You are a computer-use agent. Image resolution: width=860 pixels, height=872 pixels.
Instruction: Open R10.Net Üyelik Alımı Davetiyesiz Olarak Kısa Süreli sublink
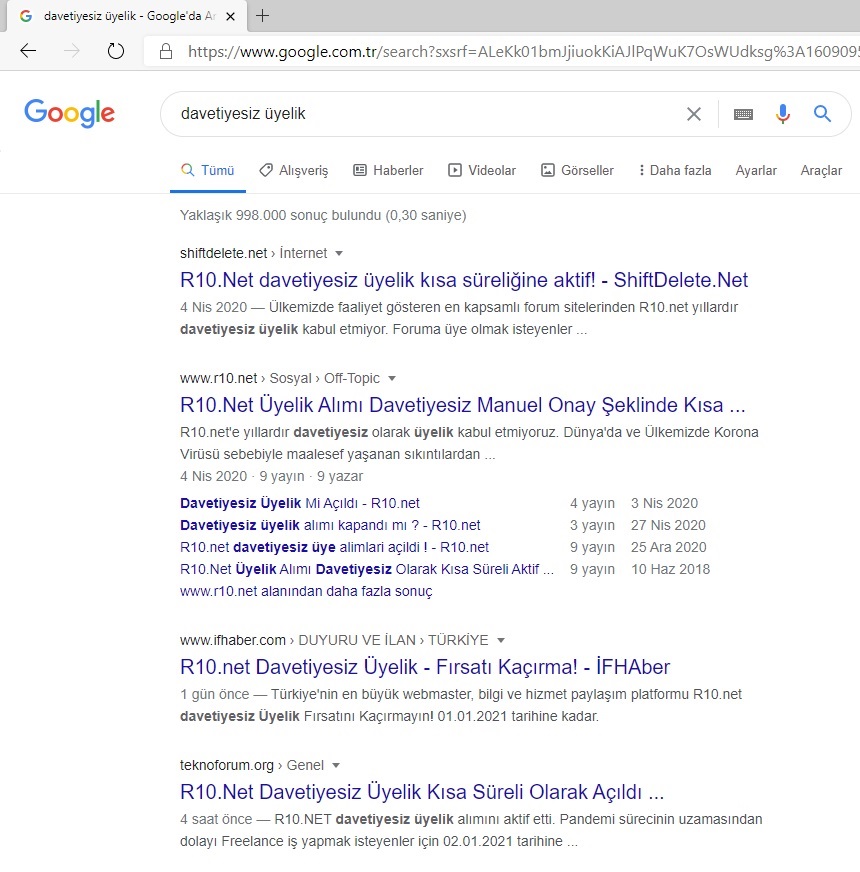pos(367,569)
